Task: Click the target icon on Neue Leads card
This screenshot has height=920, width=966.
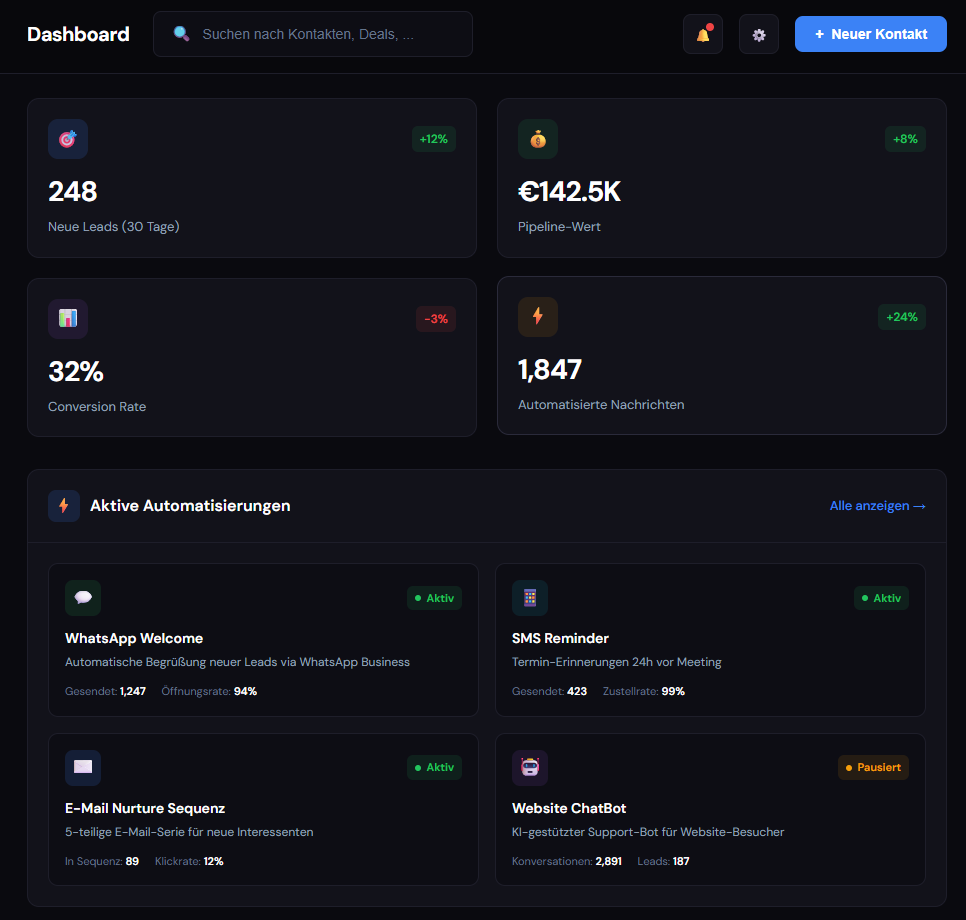Action: point(68,139)
